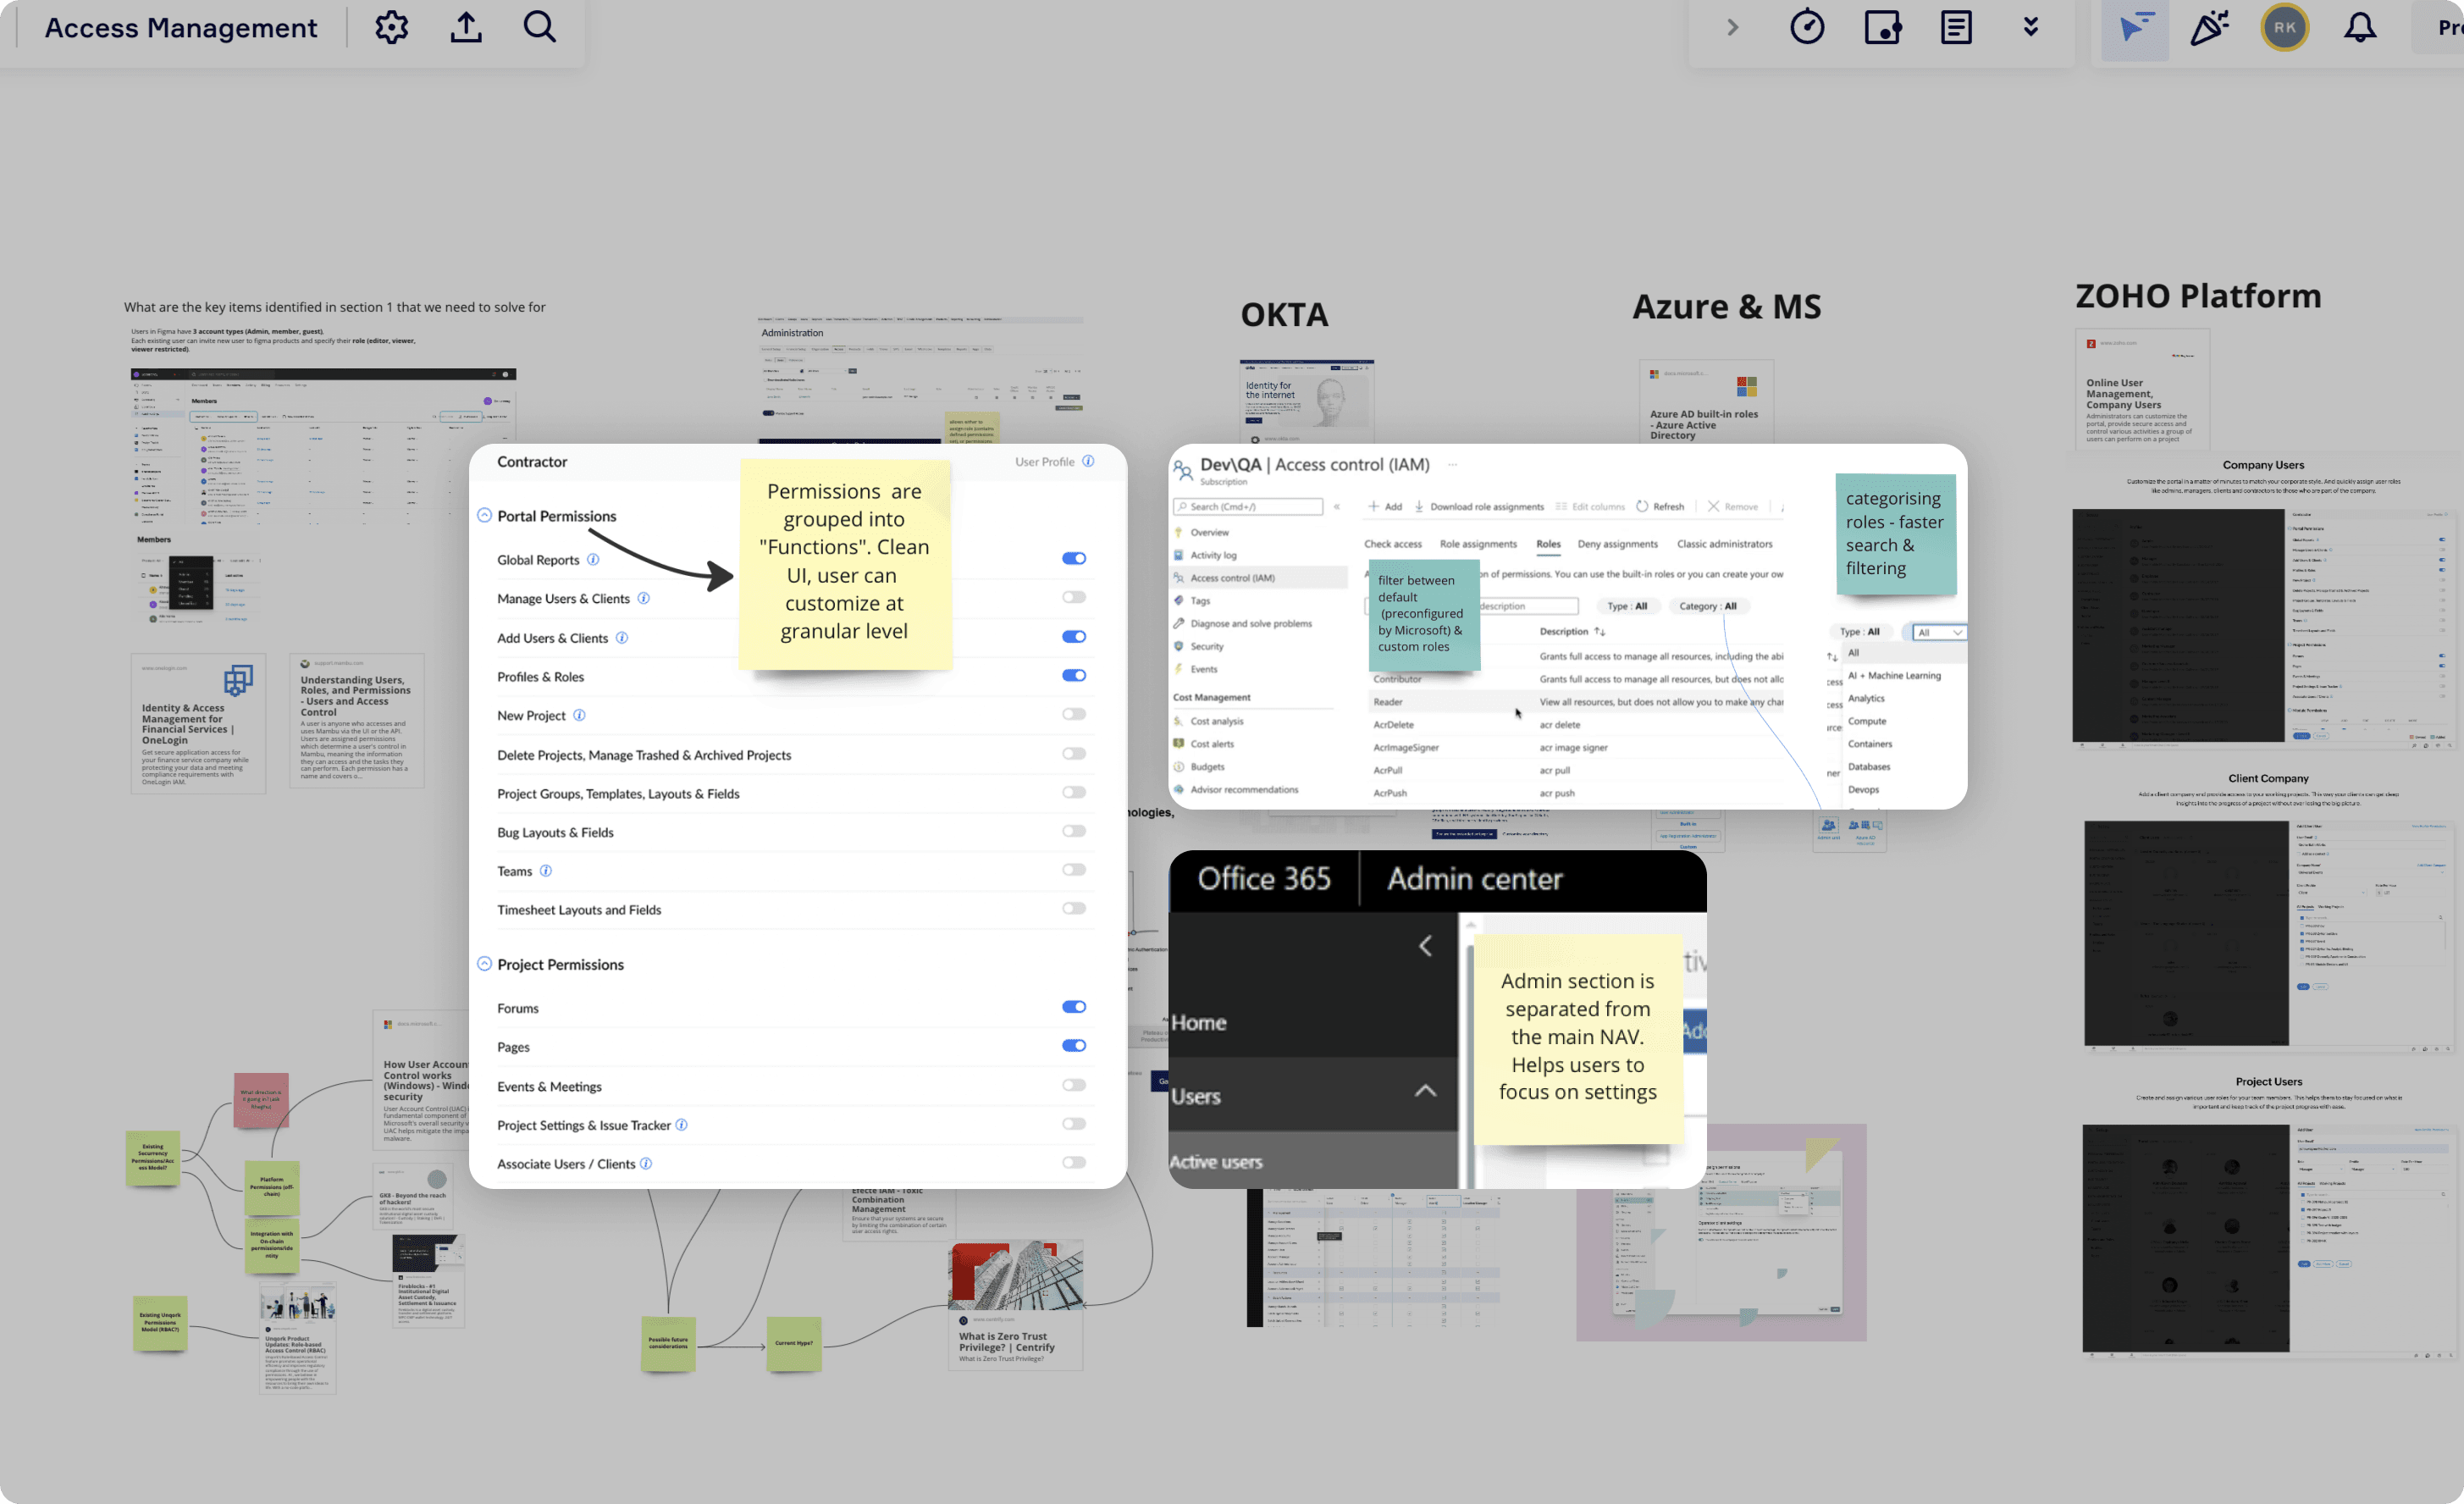Viewport: 2464px width, 1504px height.
Task: Sort by Description column arrows
Action: pyautogui.click(x=1600, y=631)
